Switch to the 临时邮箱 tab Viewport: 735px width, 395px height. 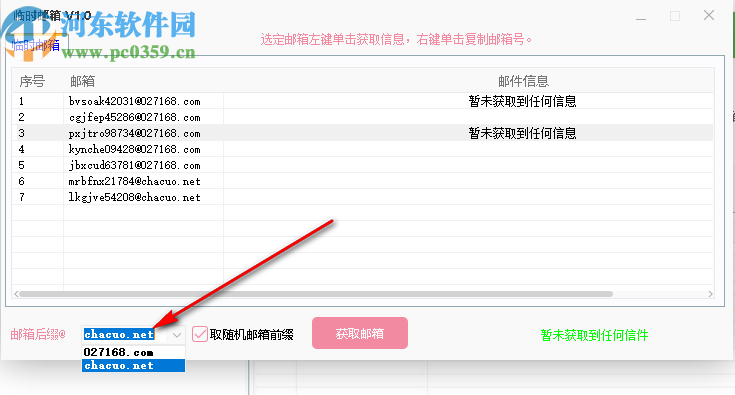click(36, 45)
